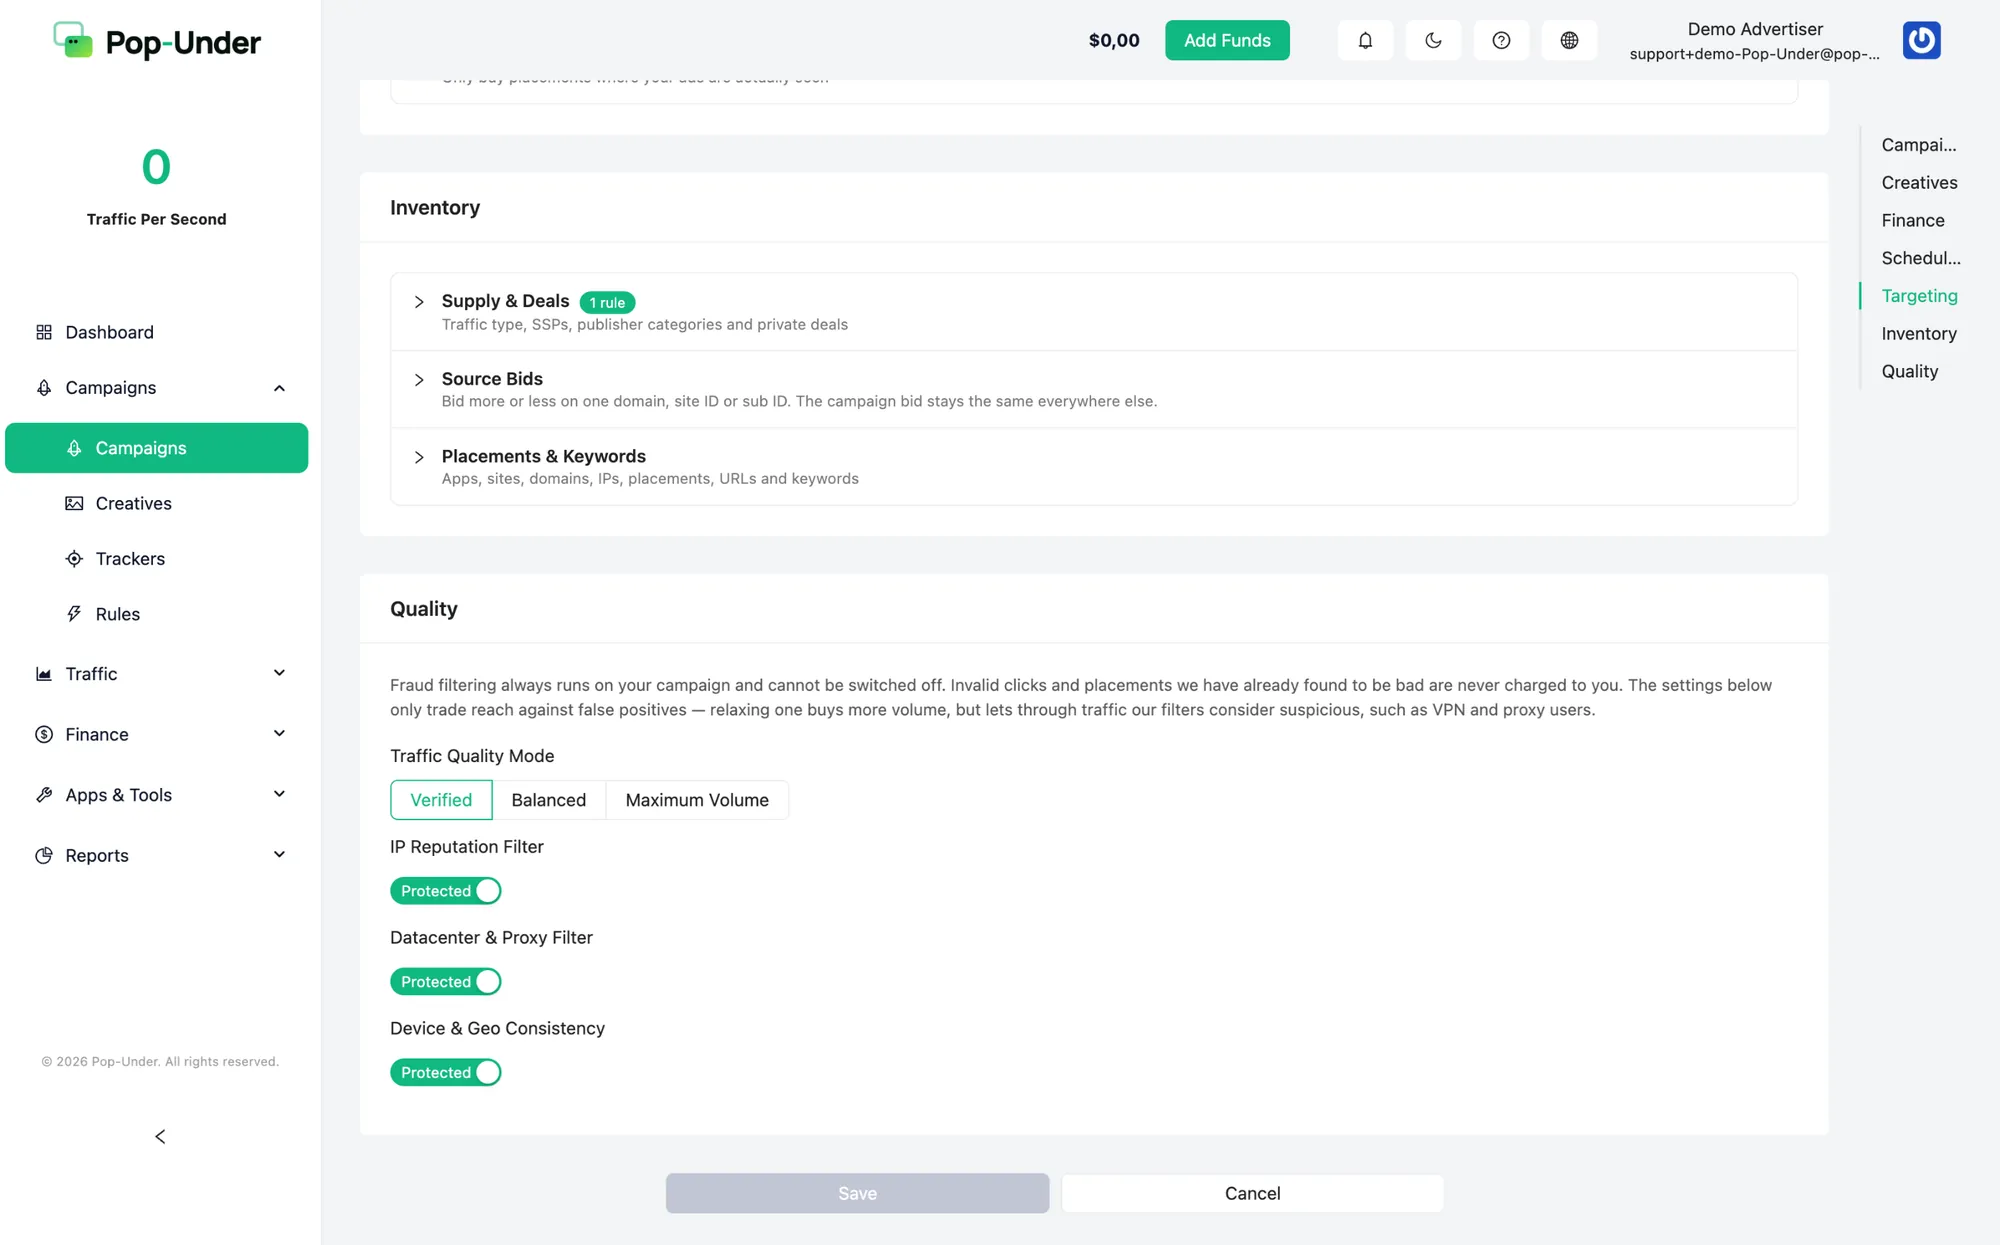This screenshot has height=1245, width=2000.
Task: Select Verified traffic quality mode
Action: [x=441, y=800]
